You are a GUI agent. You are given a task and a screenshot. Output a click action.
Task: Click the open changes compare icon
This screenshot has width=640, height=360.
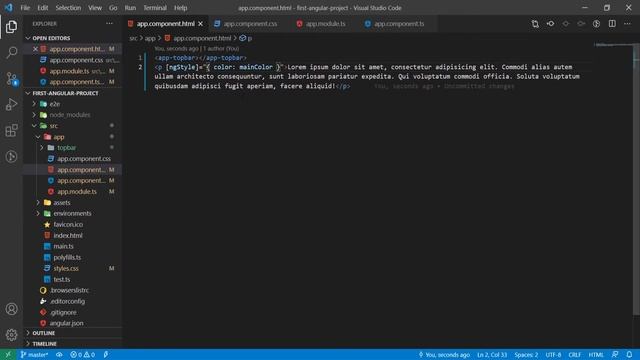[535, 24]
